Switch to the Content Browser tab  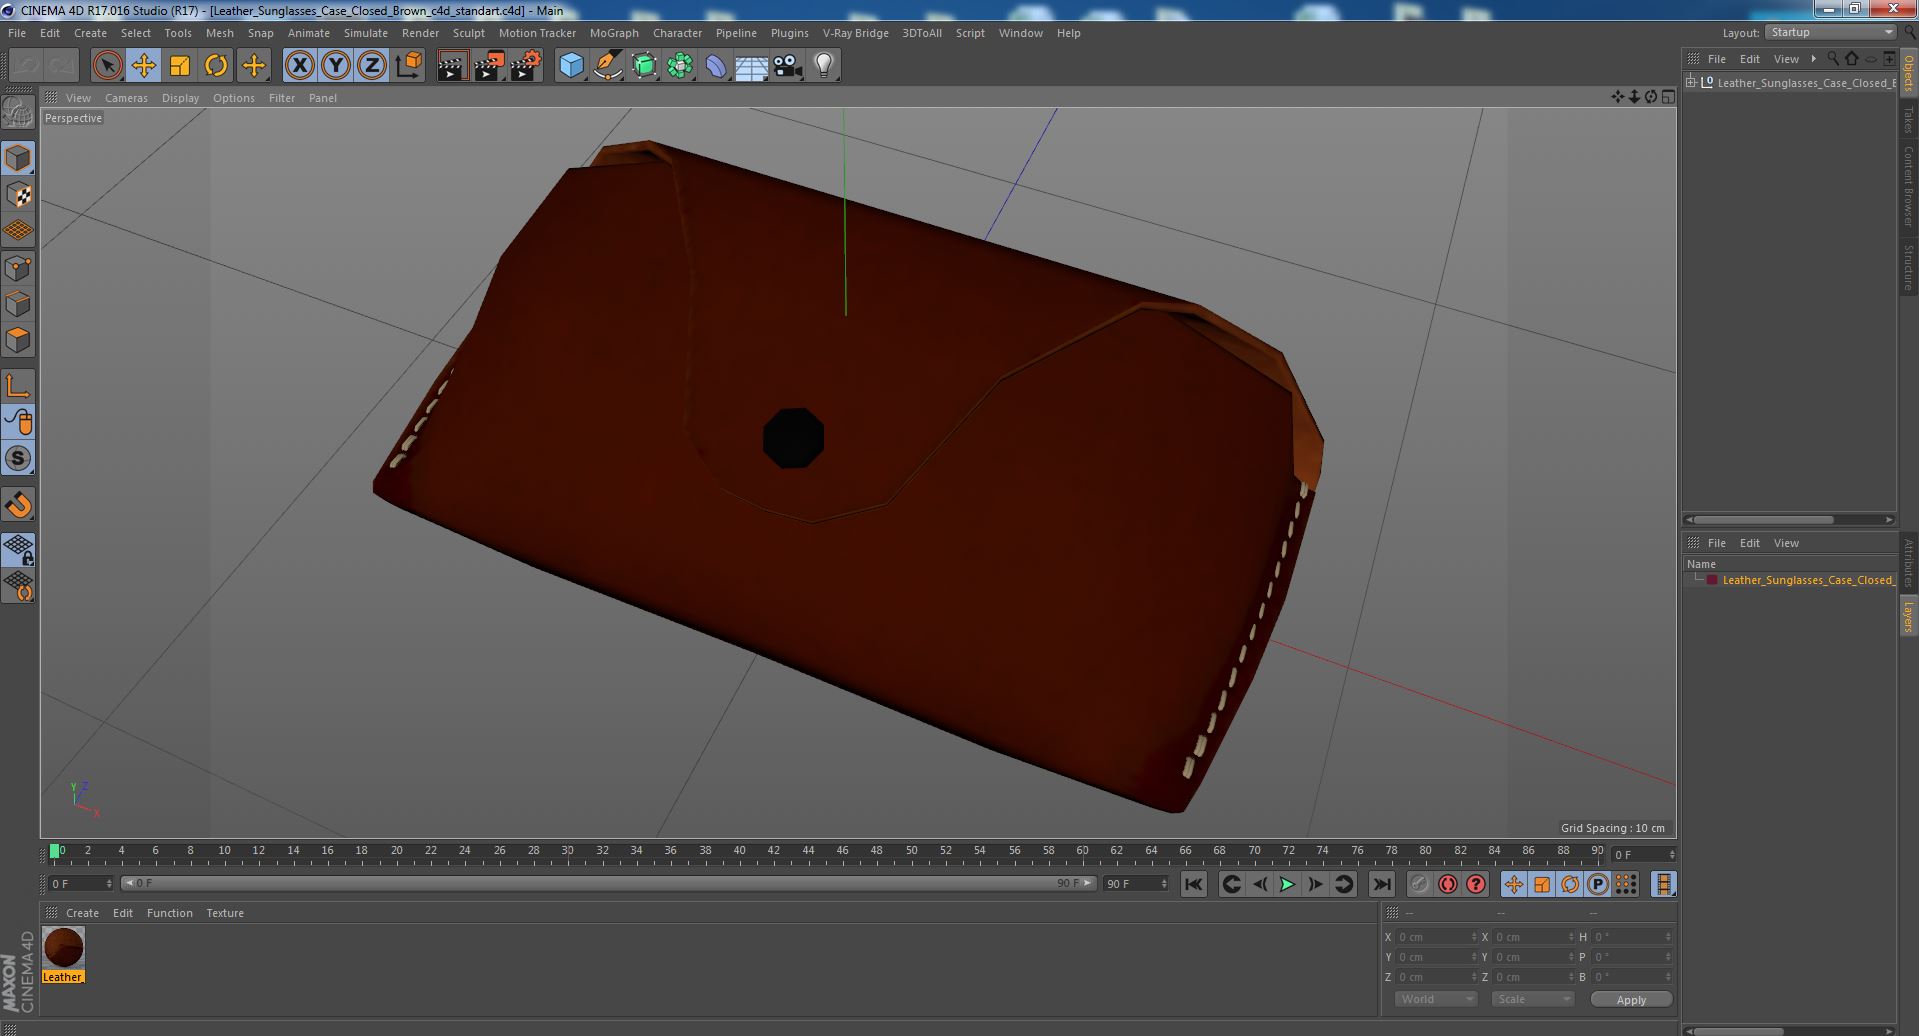1908,186
